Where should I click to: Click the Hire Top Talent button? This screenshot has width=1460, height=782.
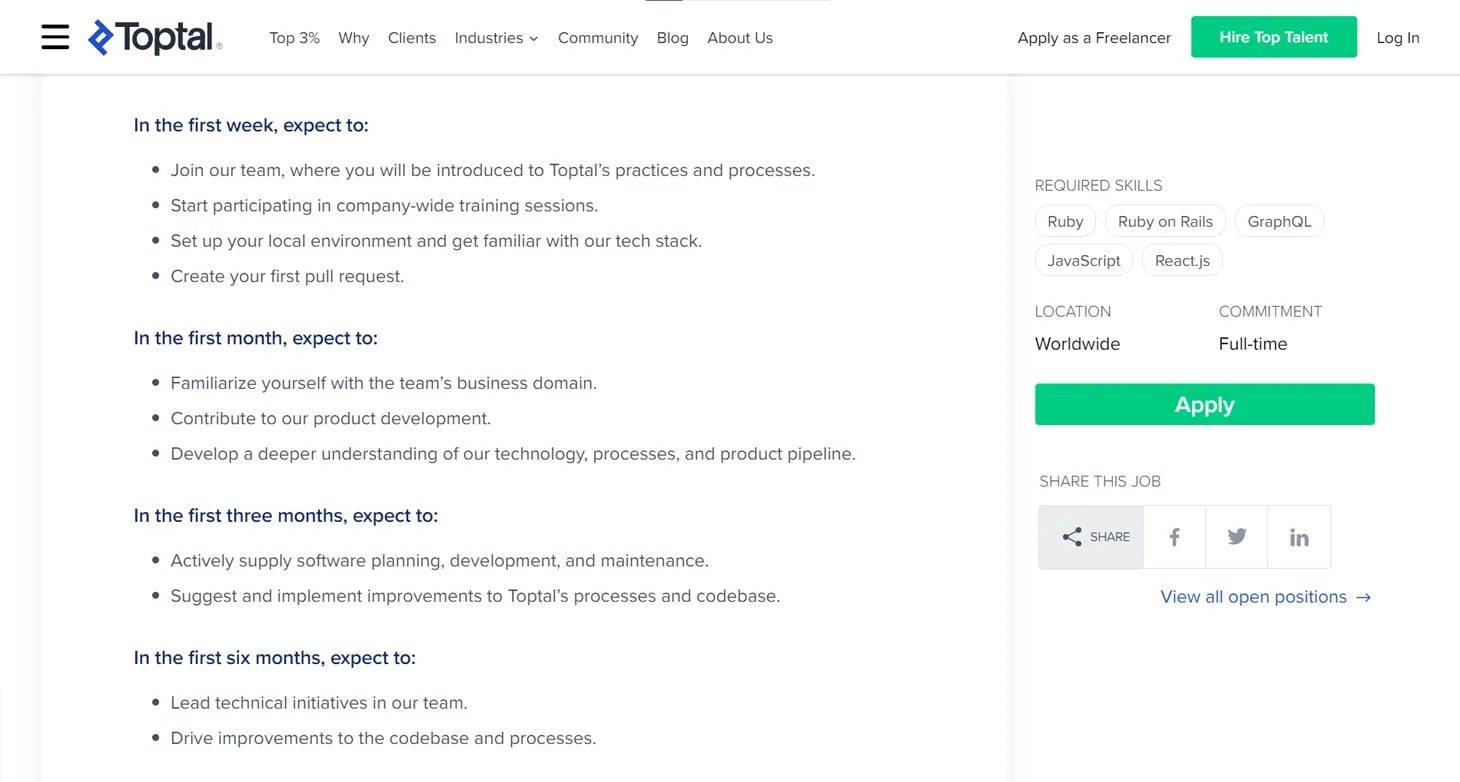(x=1273, y=36)
